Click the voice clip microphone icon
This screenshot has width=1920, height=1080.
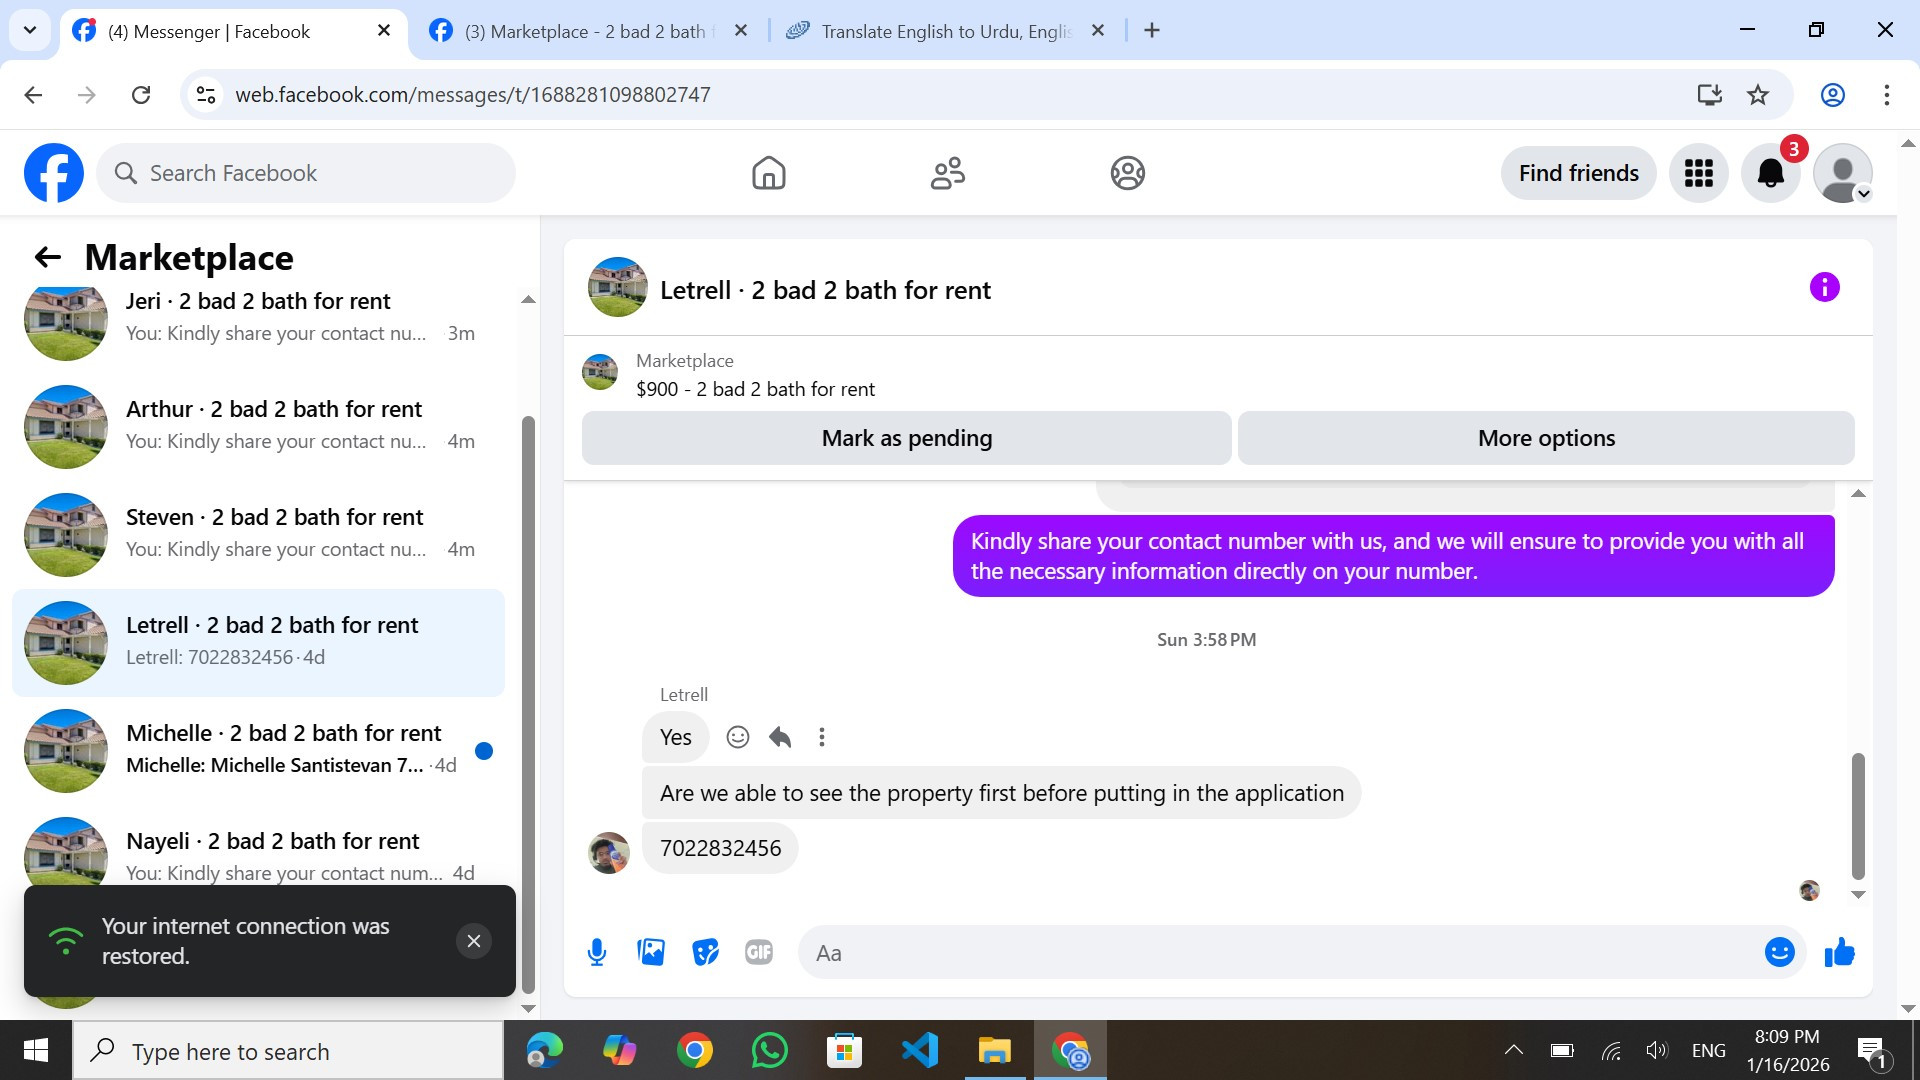pyautogui.click(x=597, y=952)
